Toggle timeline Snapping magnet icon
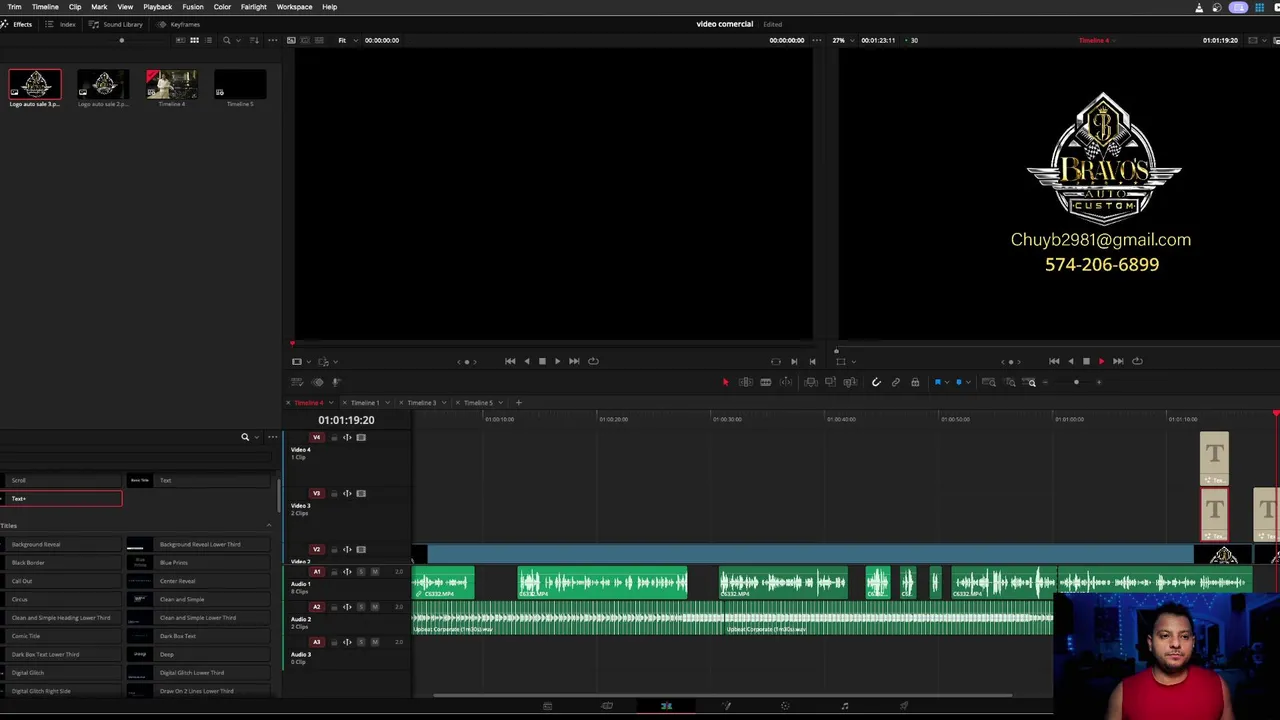The height and width of the screenshot is (720, 1280). pos(876,382)
